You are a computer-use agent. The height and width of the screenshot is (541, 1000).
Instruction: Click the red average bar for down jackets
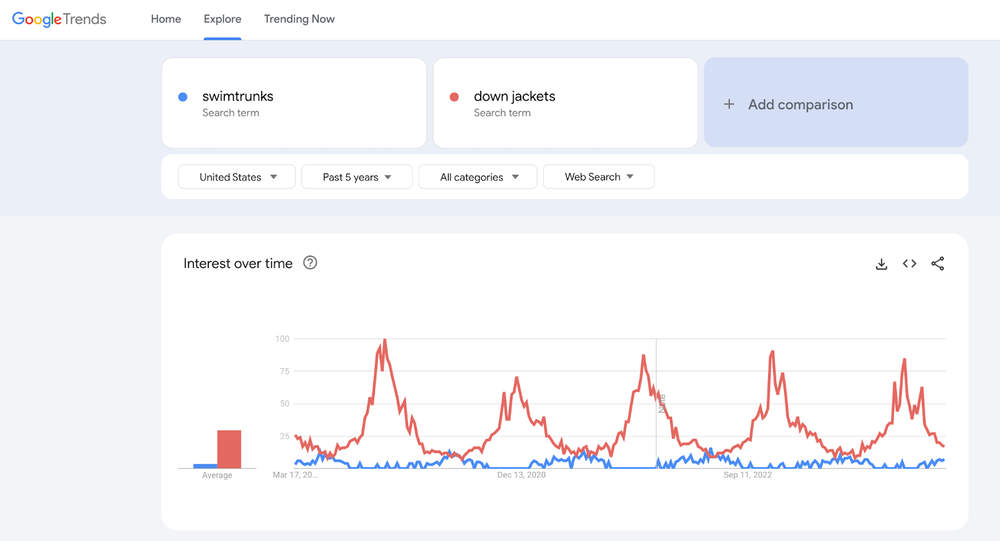(229, 449)
